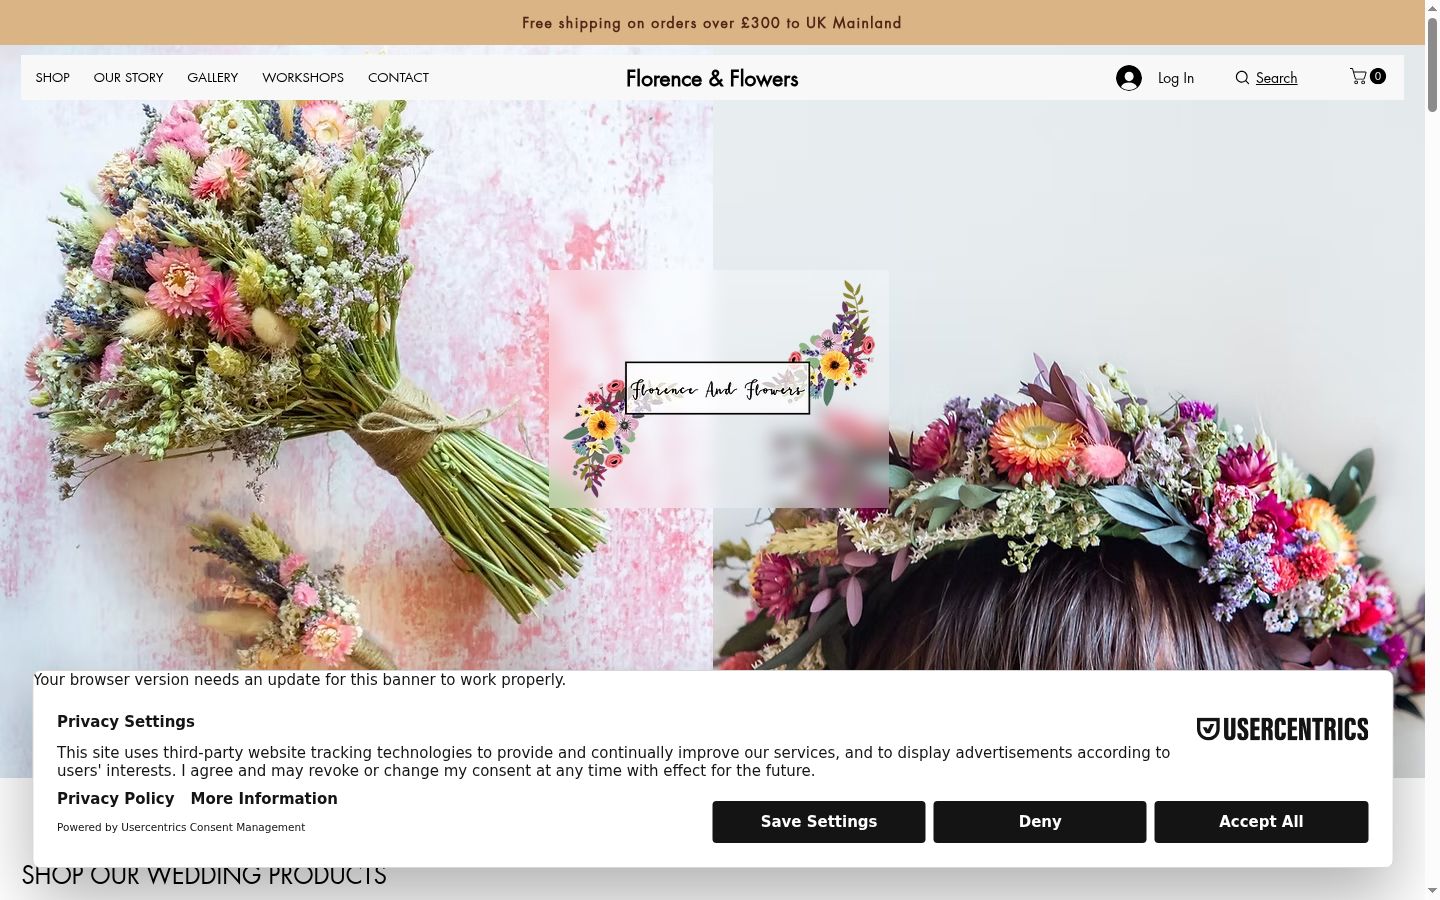The height and width of the screenshot is (900, 1440).
Task: Open the shopping cart icon
Action: point(1358,76)
